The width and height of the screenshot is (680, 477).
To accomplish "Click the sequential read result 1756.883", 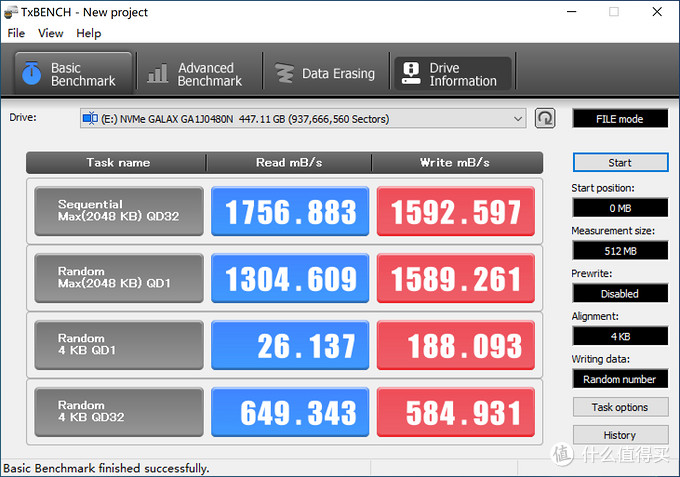I will click(290, 212).
